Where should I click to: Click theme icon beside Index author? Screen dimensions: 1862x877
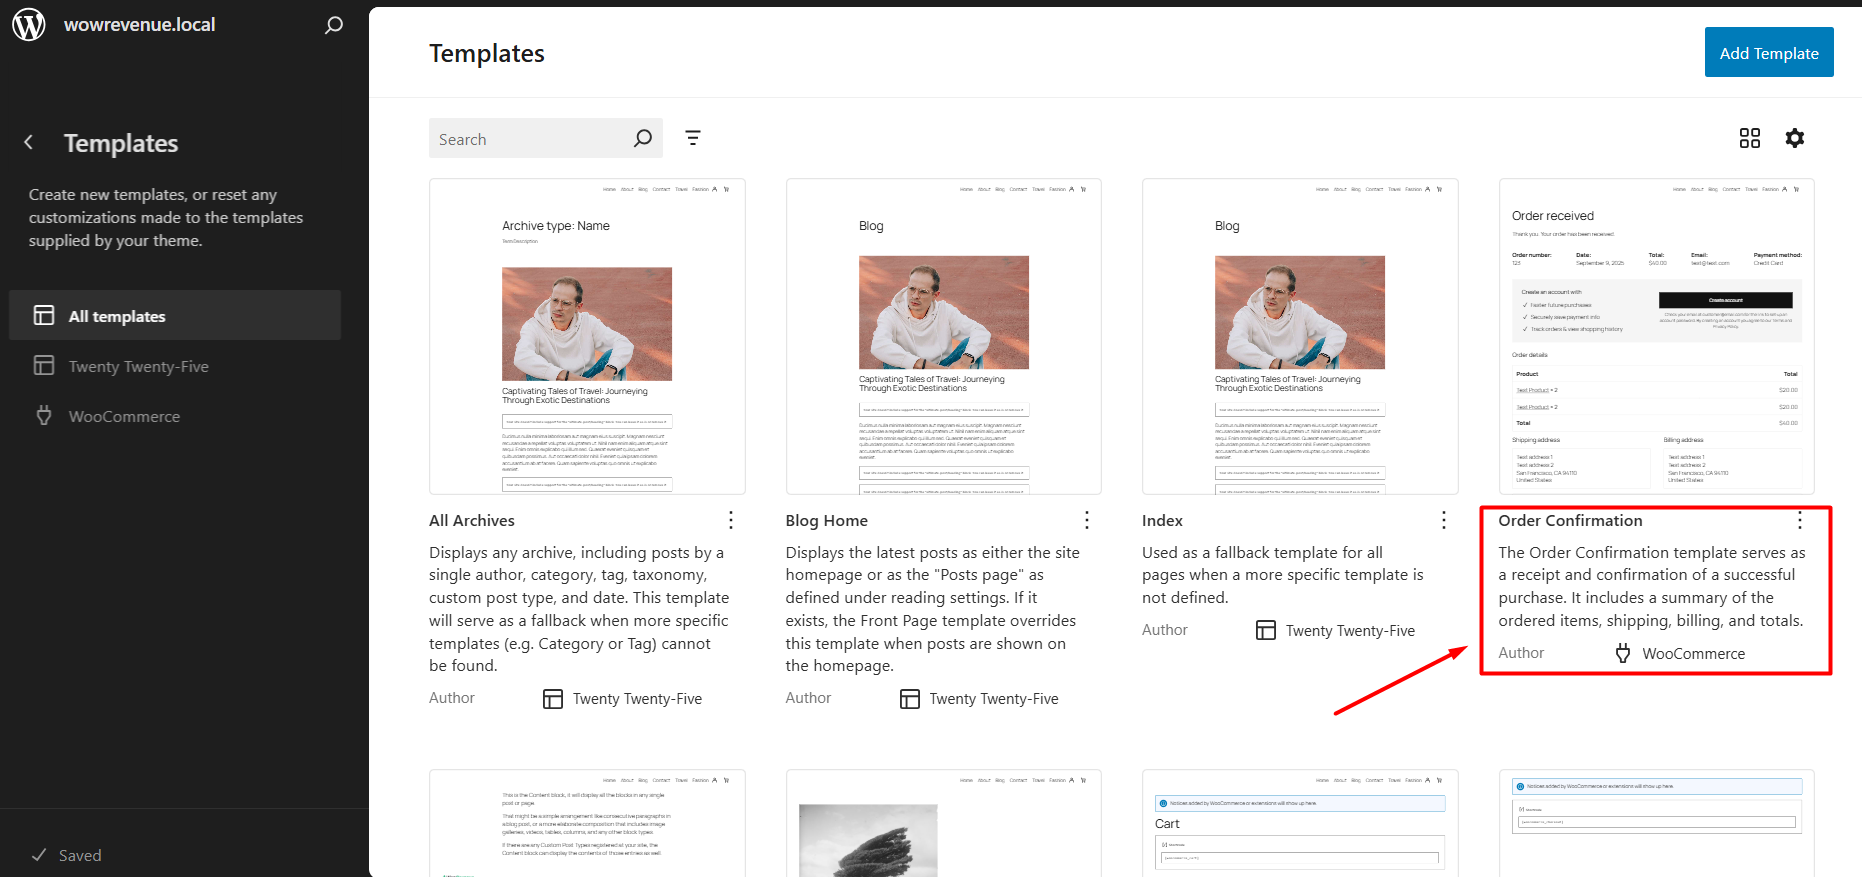[1266, 630]
